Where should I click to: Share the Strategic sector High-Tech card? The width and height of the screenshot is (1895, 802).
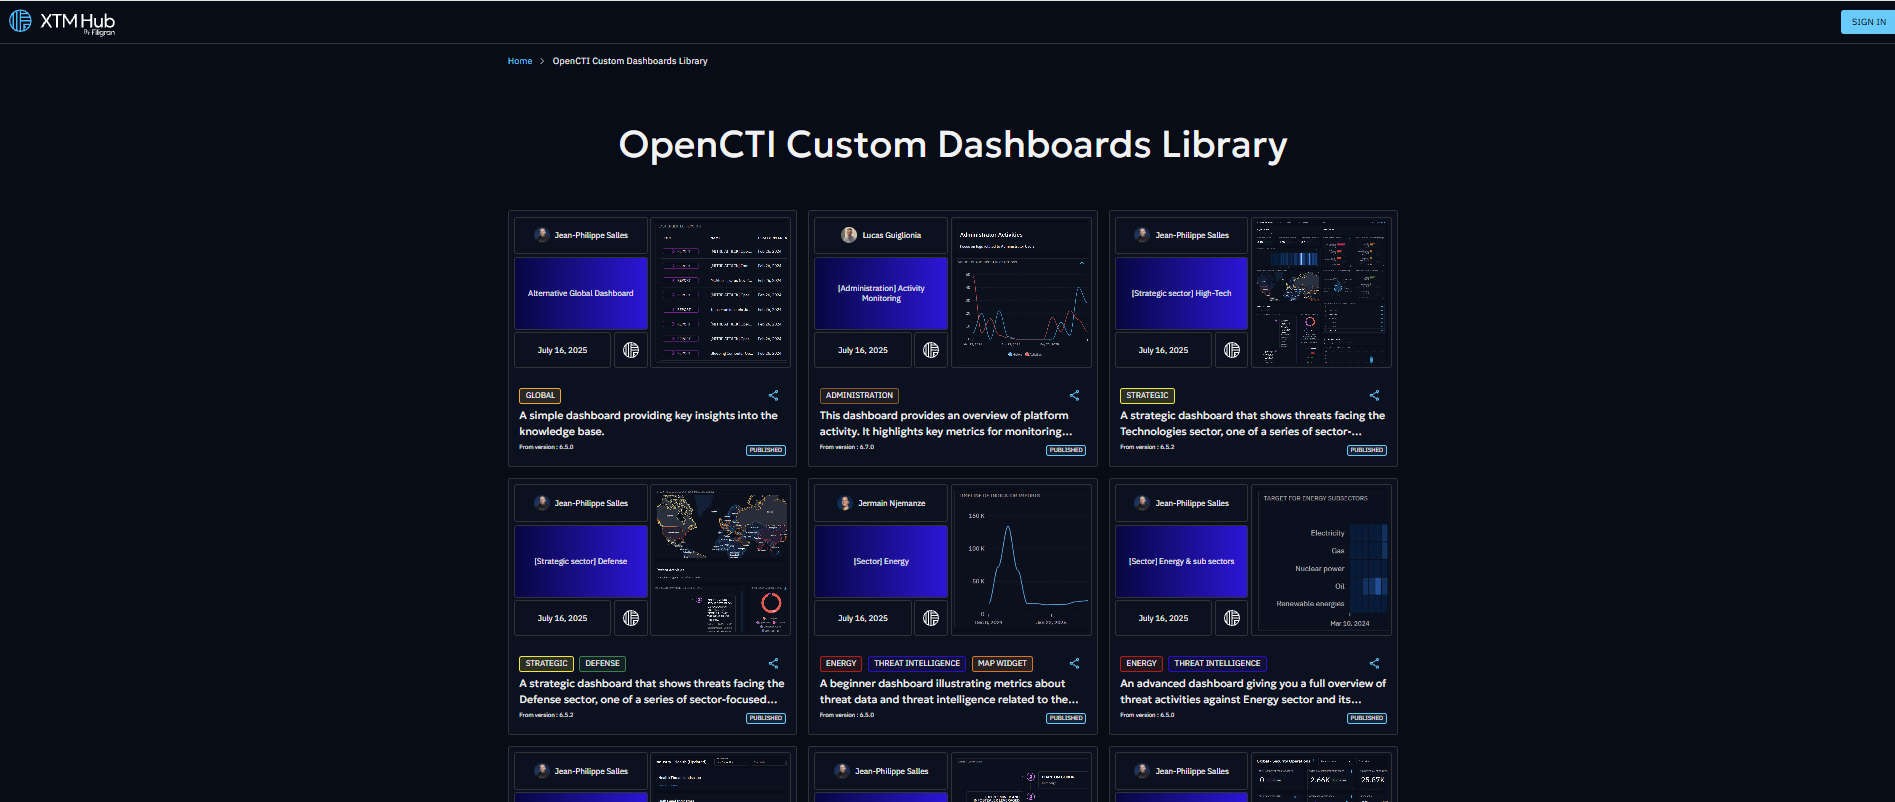point(1374,395)
